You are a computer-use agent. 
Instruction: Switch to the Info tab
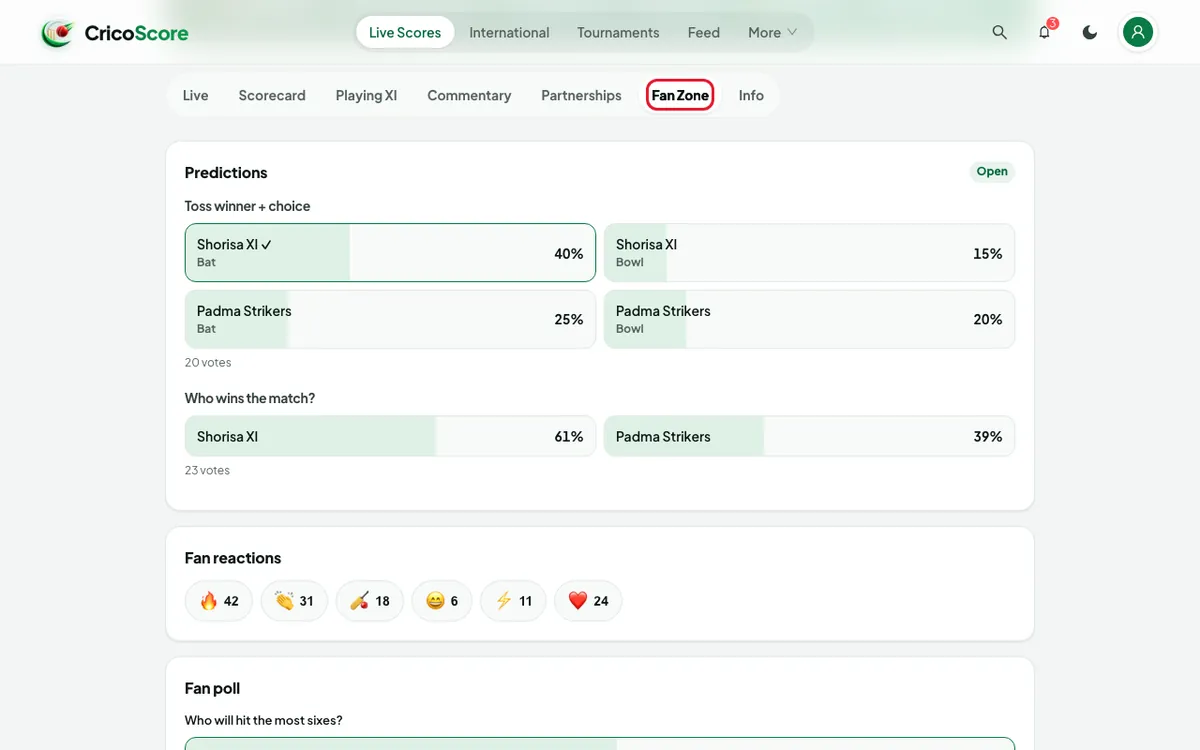click(x=751, y=95)
